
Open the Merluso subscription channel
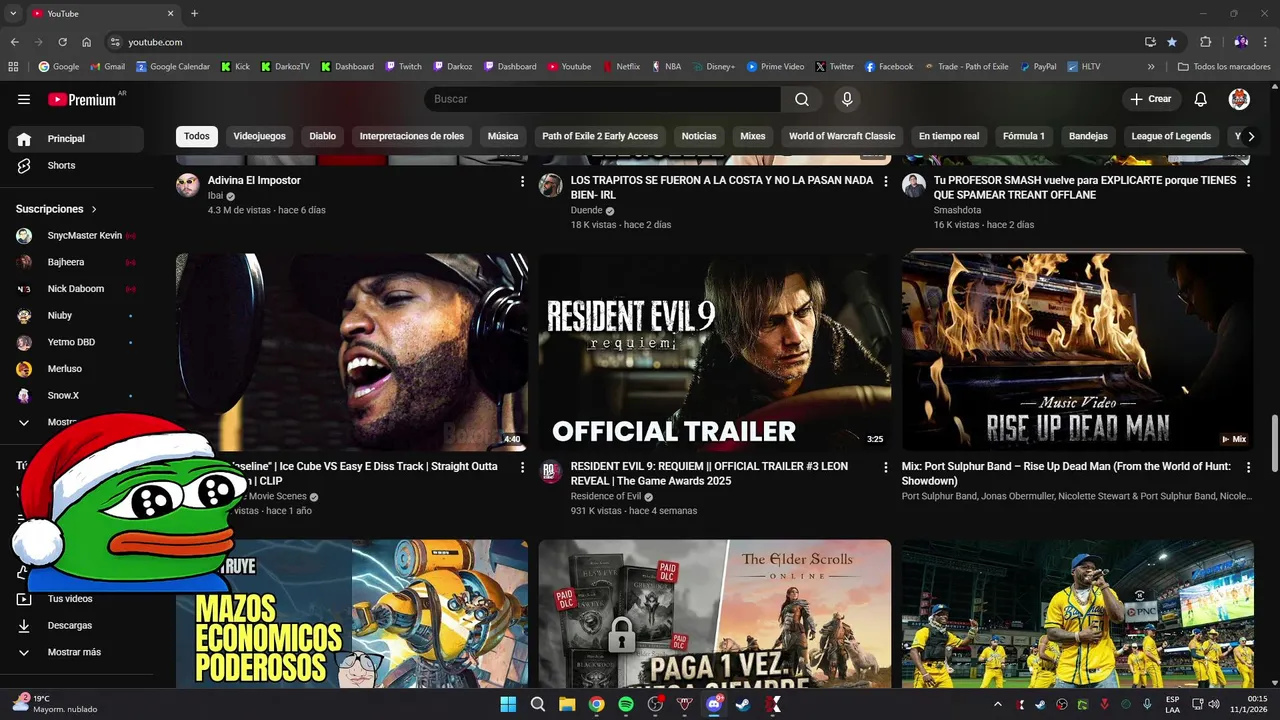pos(76,369)
